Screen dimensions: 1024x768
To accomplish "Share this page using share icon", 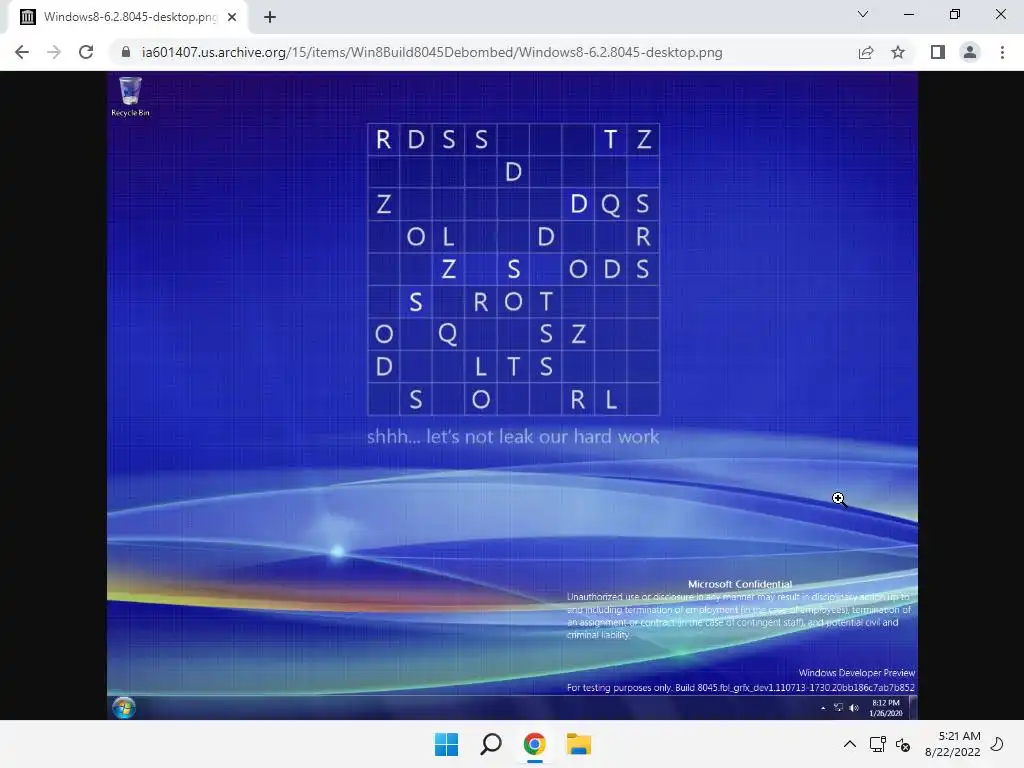I will click(x=866, y=52).
